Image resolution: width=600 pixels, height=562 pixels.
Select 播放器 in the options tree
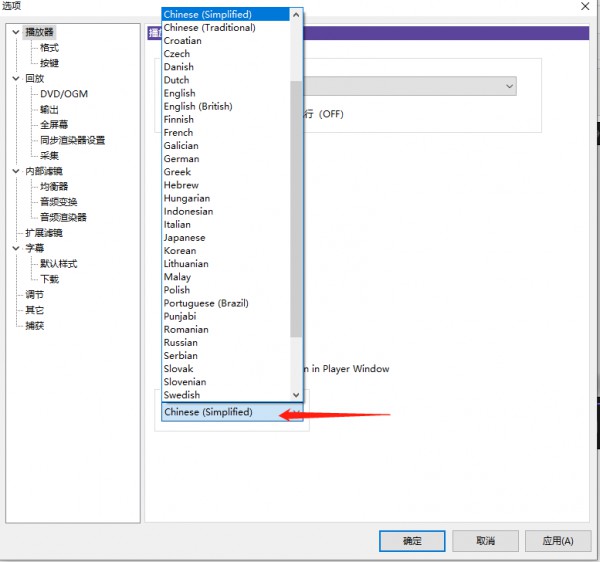click(39, 32)
